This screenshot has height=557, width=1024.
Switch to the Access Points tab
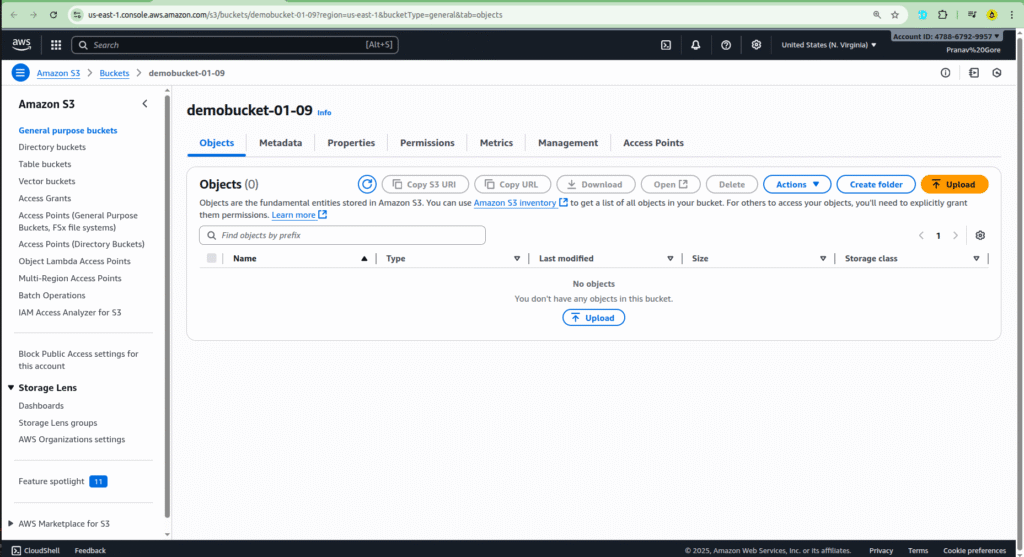point(653,143)
